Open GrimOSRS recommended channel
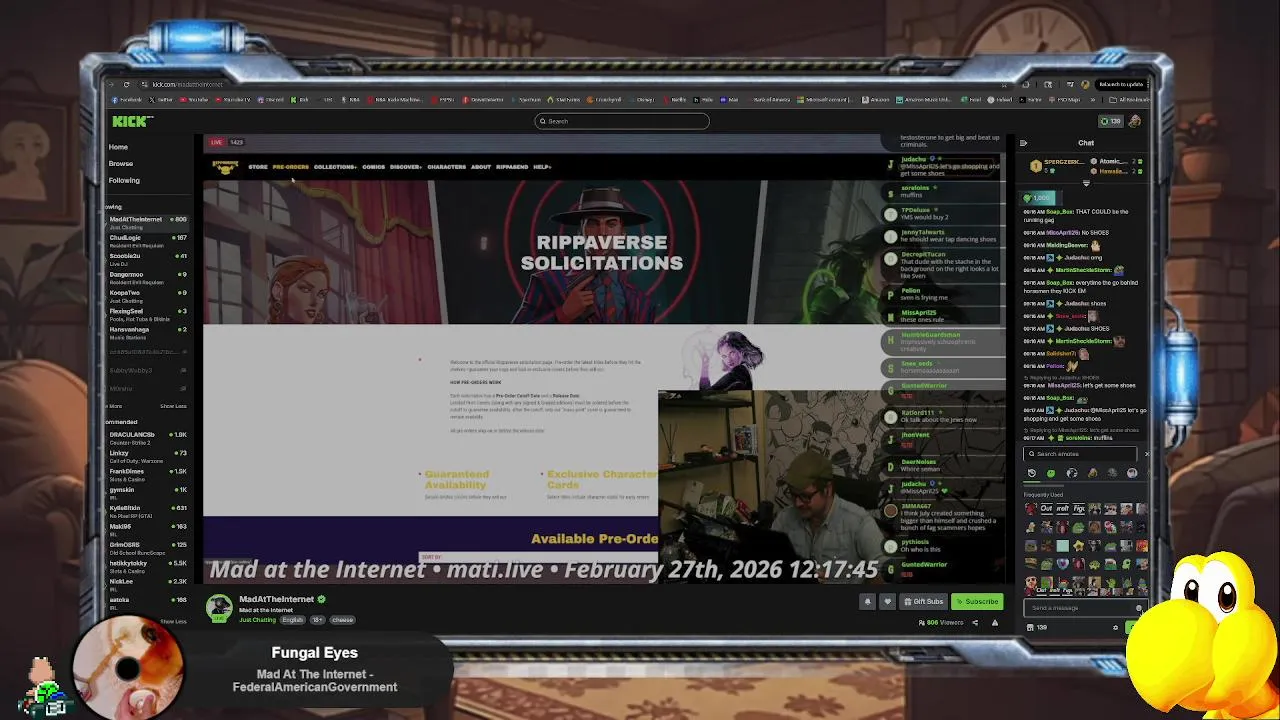1280x720 pixels. coord(148,547)
